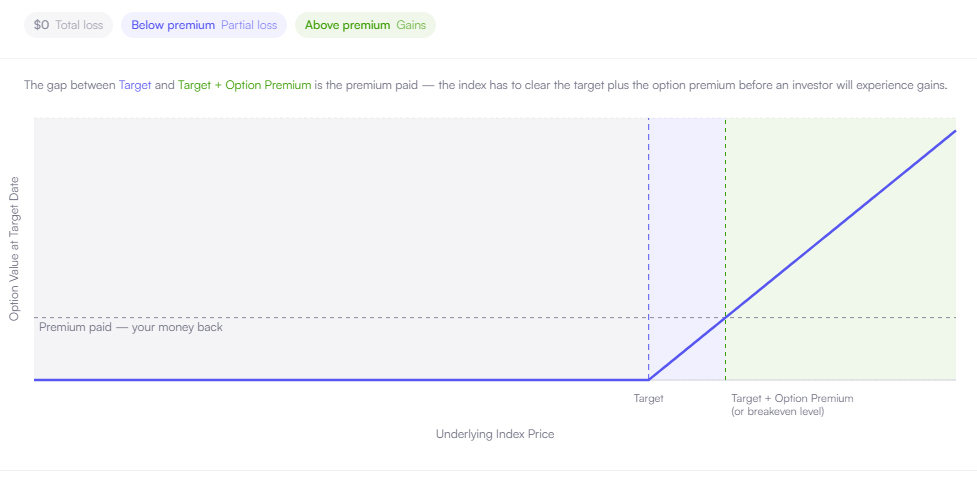The image size is (977, 486).
Task: Click the "Target" x-axis label
Action: (649, 399)
